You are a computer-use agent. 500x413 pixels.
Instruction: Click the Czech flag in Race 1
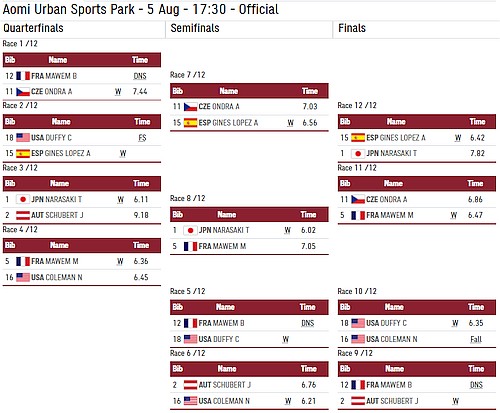pyautogui.click(x=23, y=92)
